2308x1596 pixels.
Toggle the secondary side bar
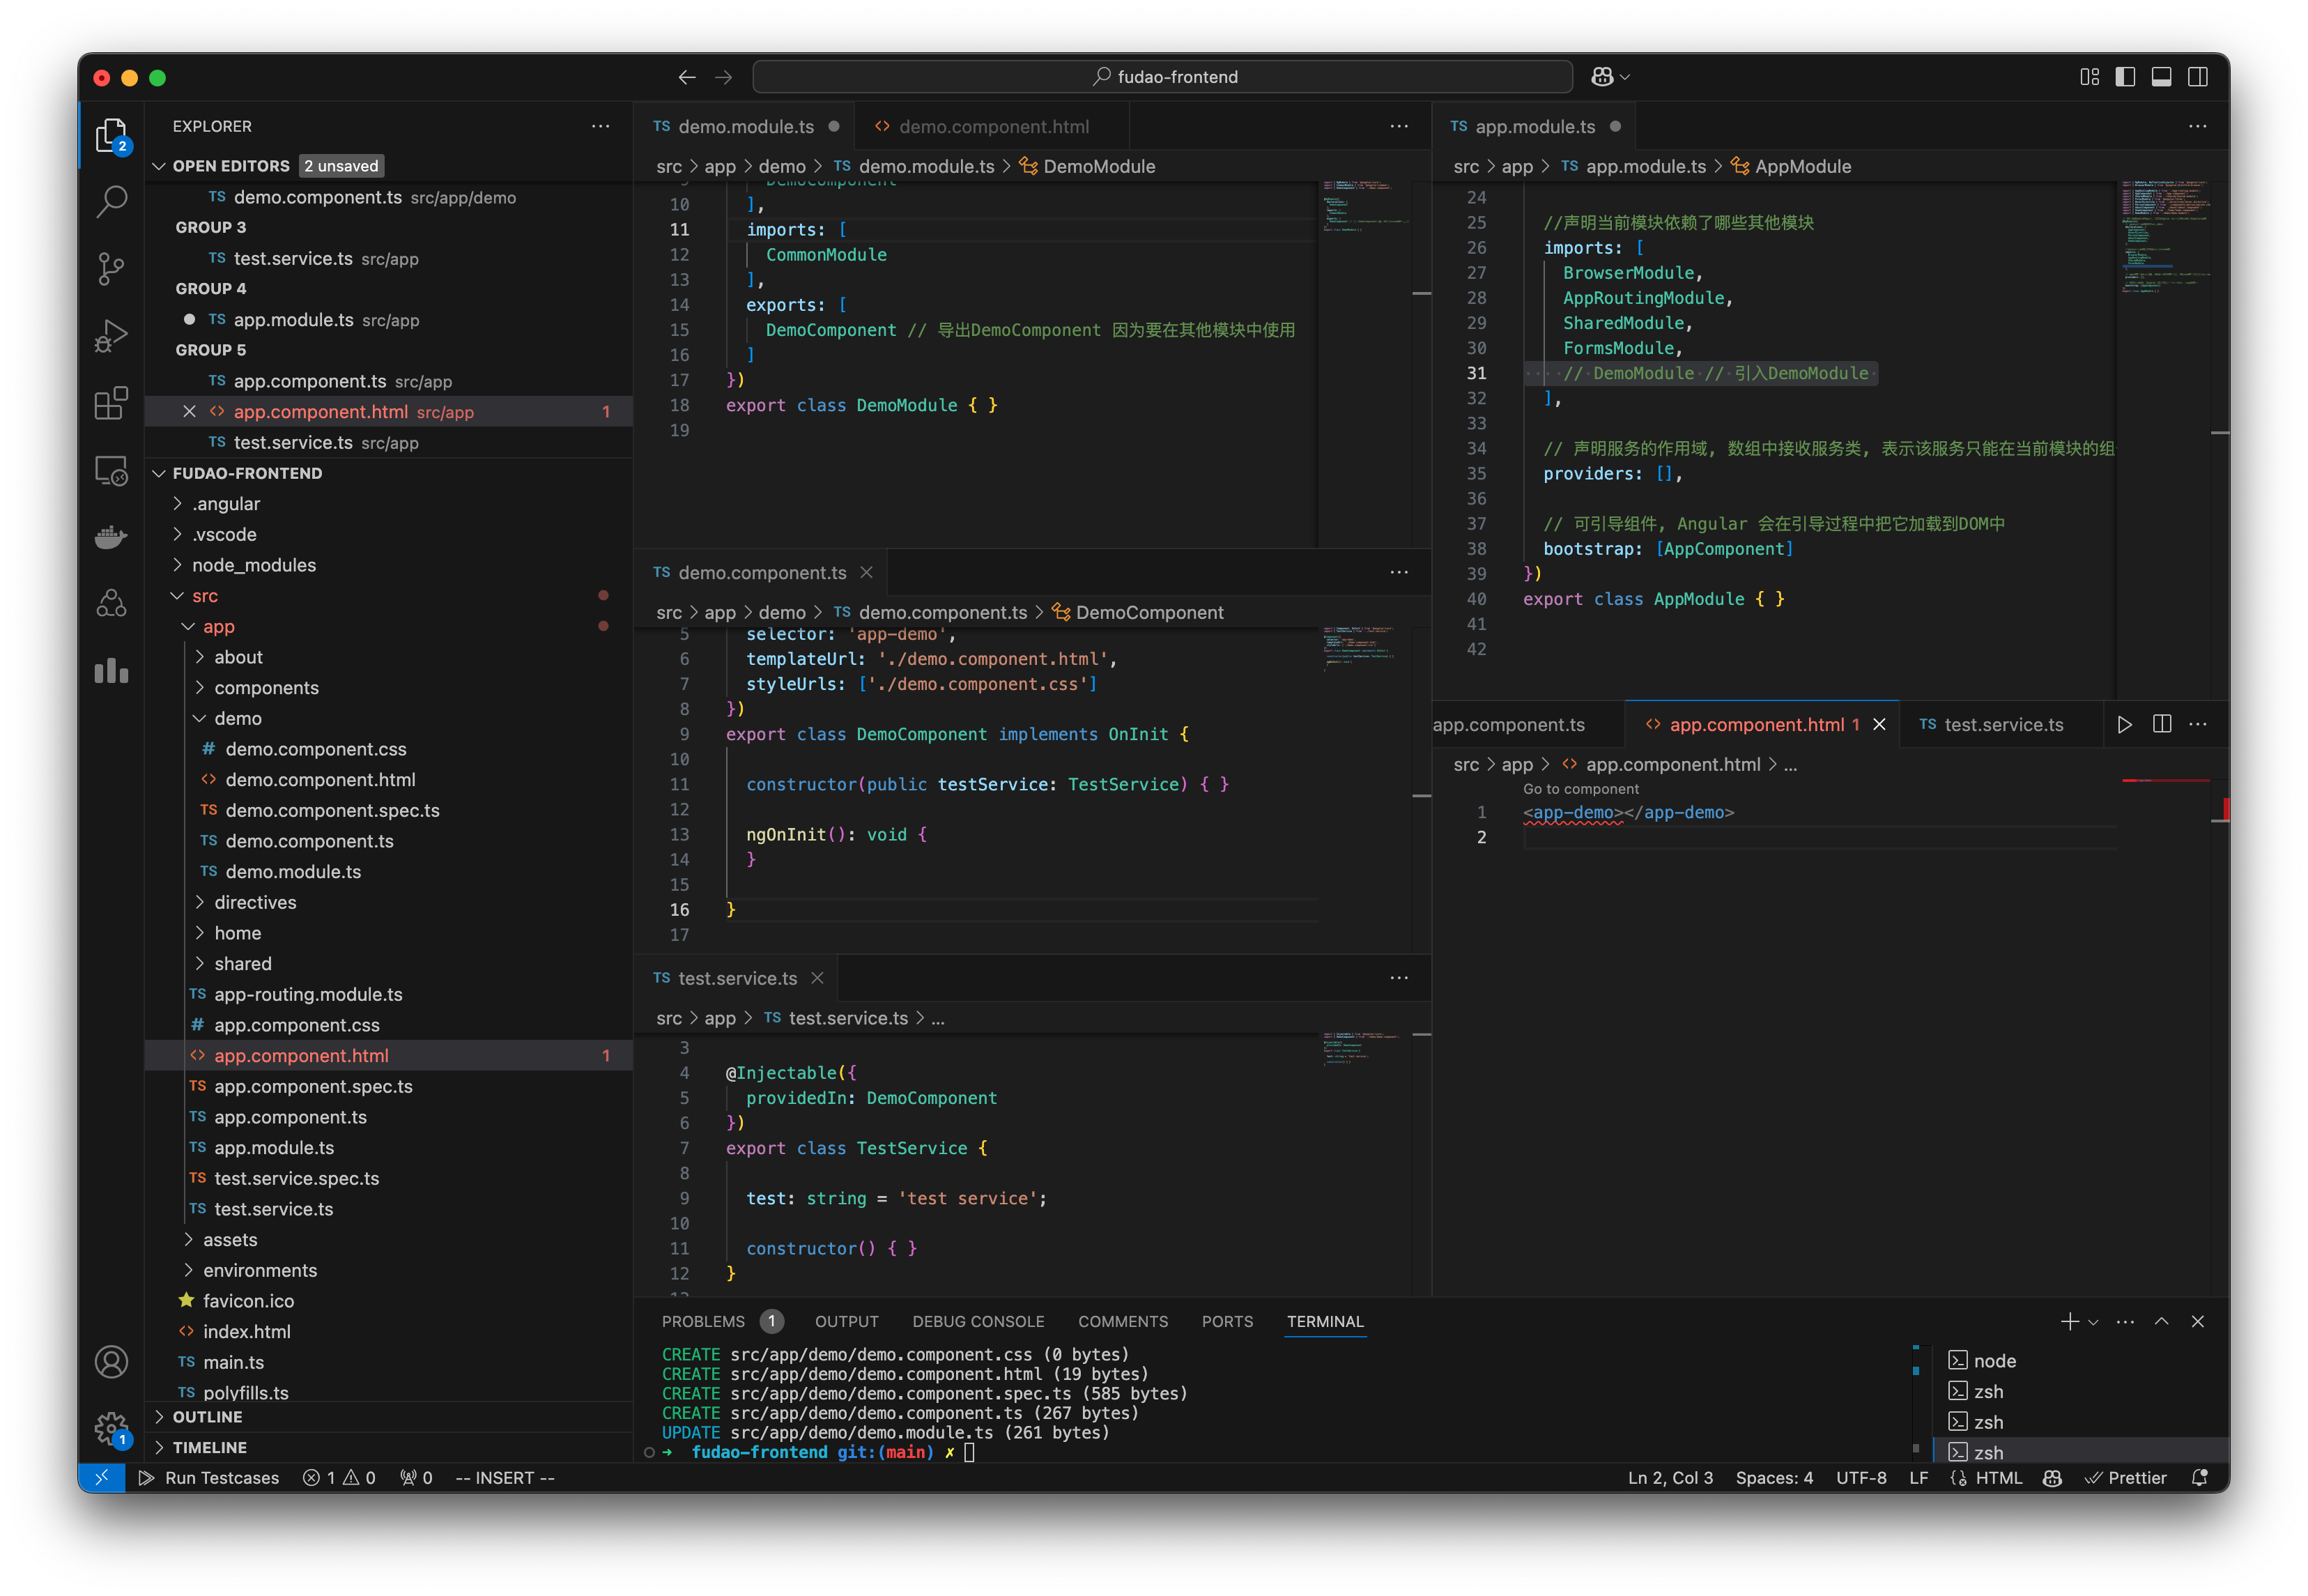pos(2197,76)
